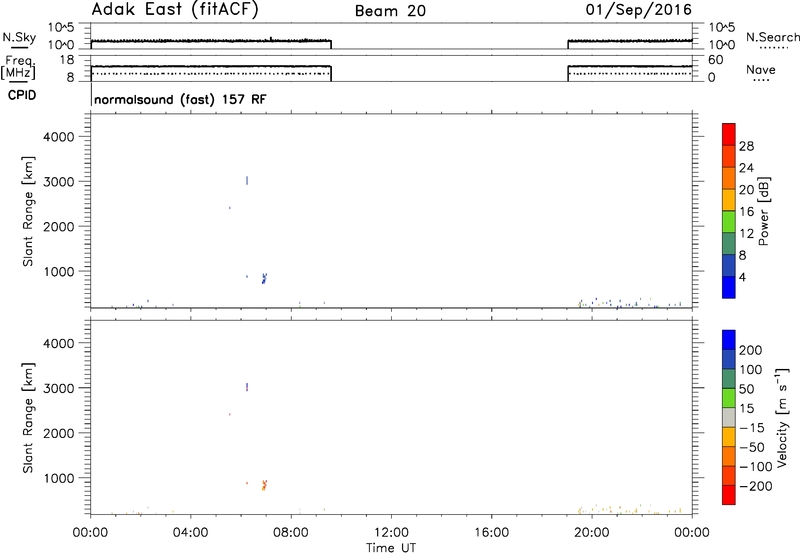Click the orange echo cluster near 1000 km in Velocity panel
The width and height of the screenshot is (800, 554).
click(x=264, y=485)
